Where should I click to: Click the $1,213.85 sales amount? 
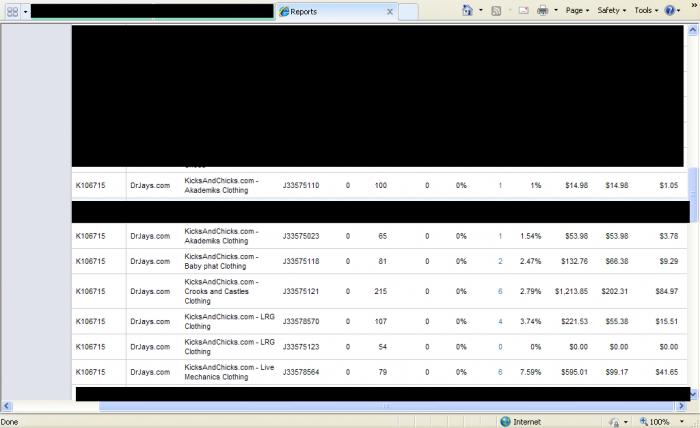click(571, 291)
